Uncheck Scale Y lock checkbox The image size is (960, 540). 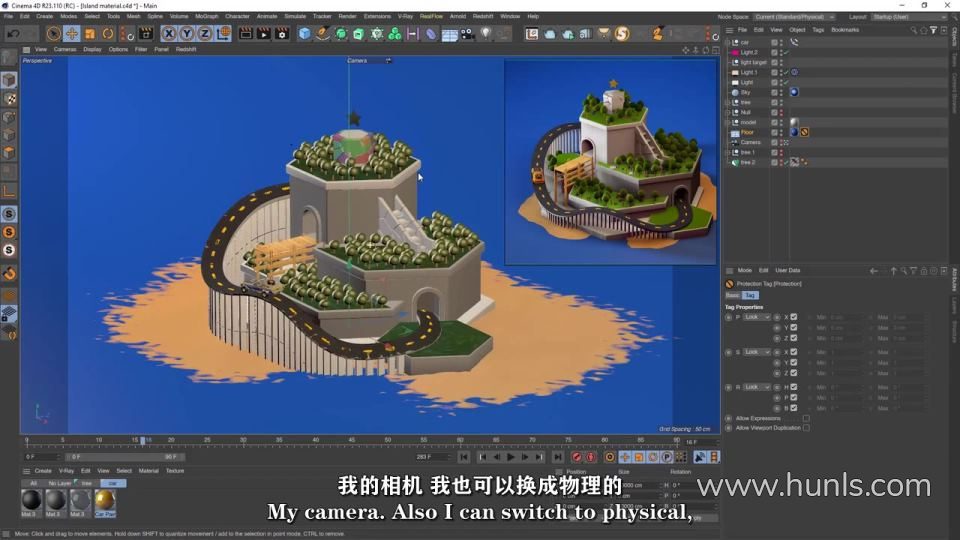[x=794, y=362]
